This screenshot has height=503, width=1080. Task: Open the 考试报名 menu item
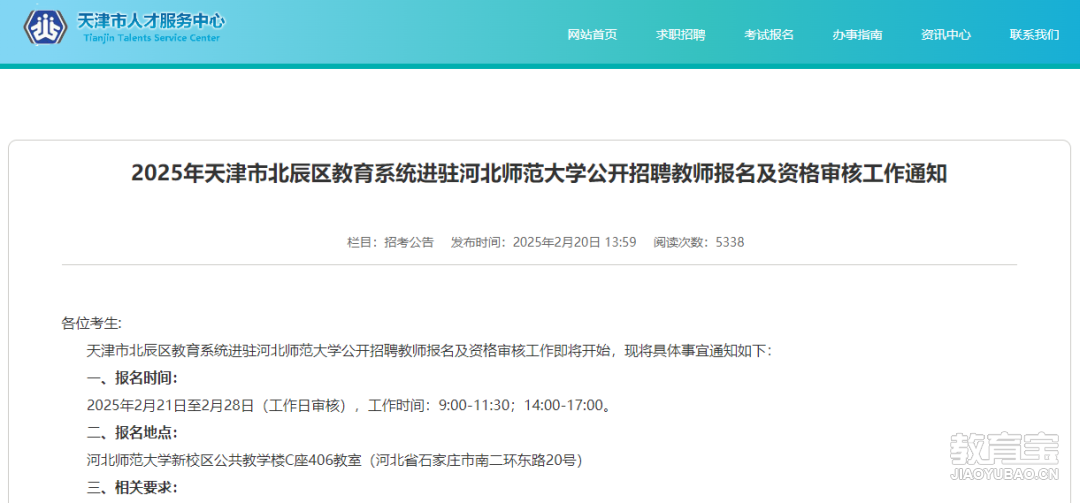[x=769, y=35]
